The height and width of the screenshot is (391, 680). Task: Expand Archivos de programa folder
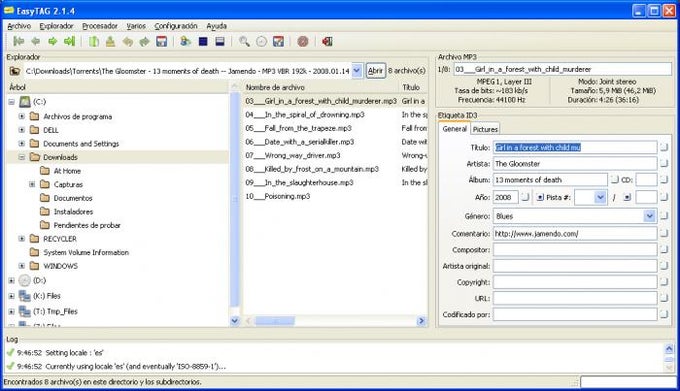22,116
